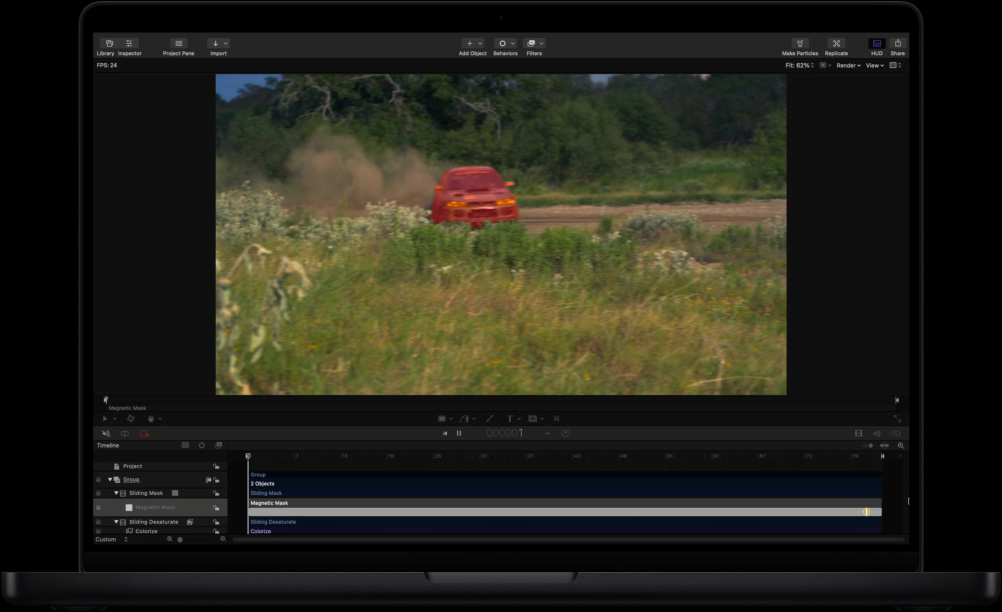
Task: Open the Add Object dropdown
Action: [473, 44]
